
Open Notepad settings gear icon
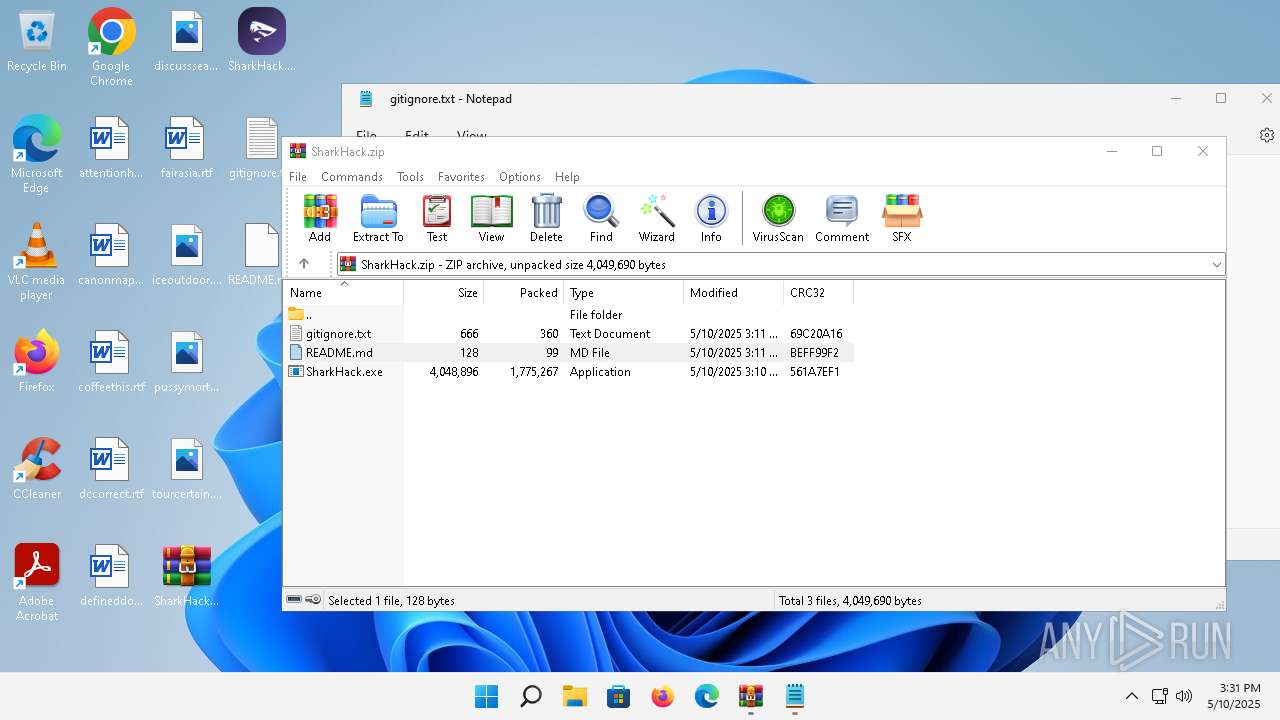(x=1266, y=135)
